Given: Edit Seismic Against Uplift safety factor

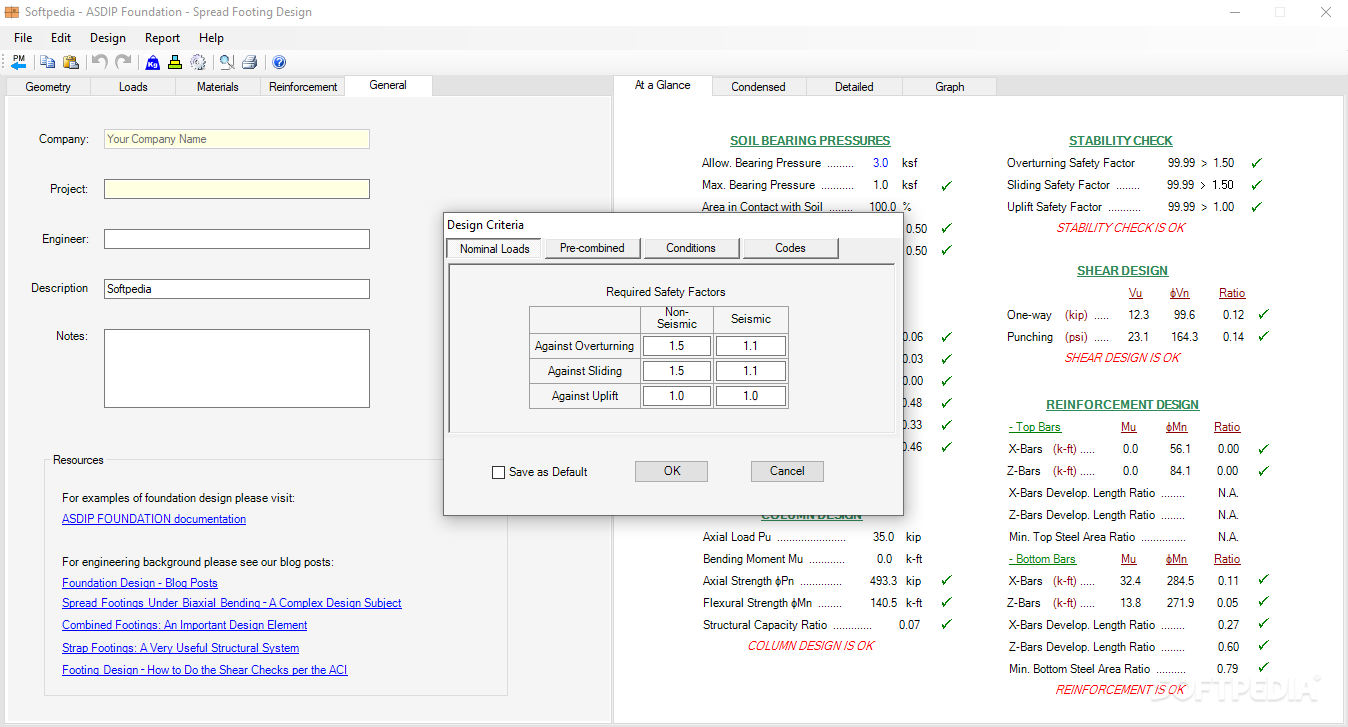Looking at the screenshot, I should [751, 396].
